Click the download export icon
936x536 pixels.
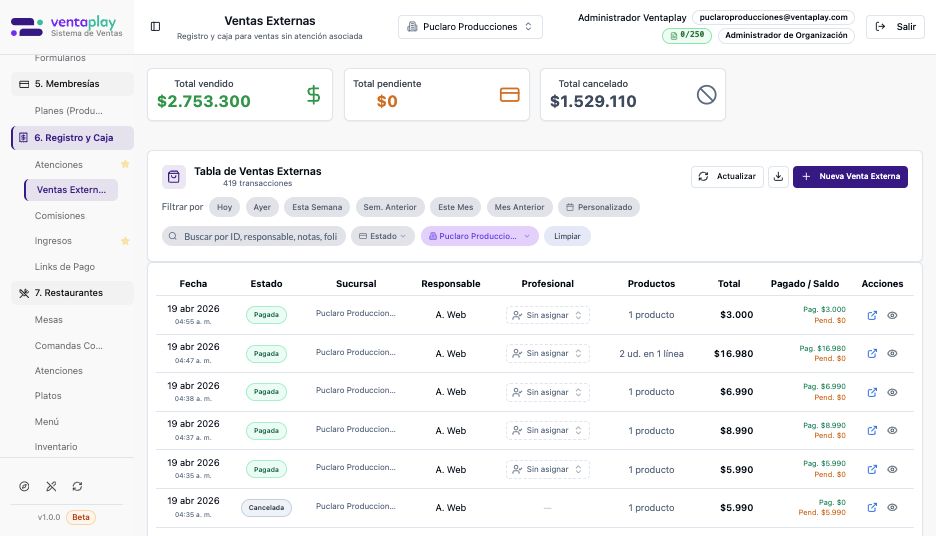(x=778, y=177)
